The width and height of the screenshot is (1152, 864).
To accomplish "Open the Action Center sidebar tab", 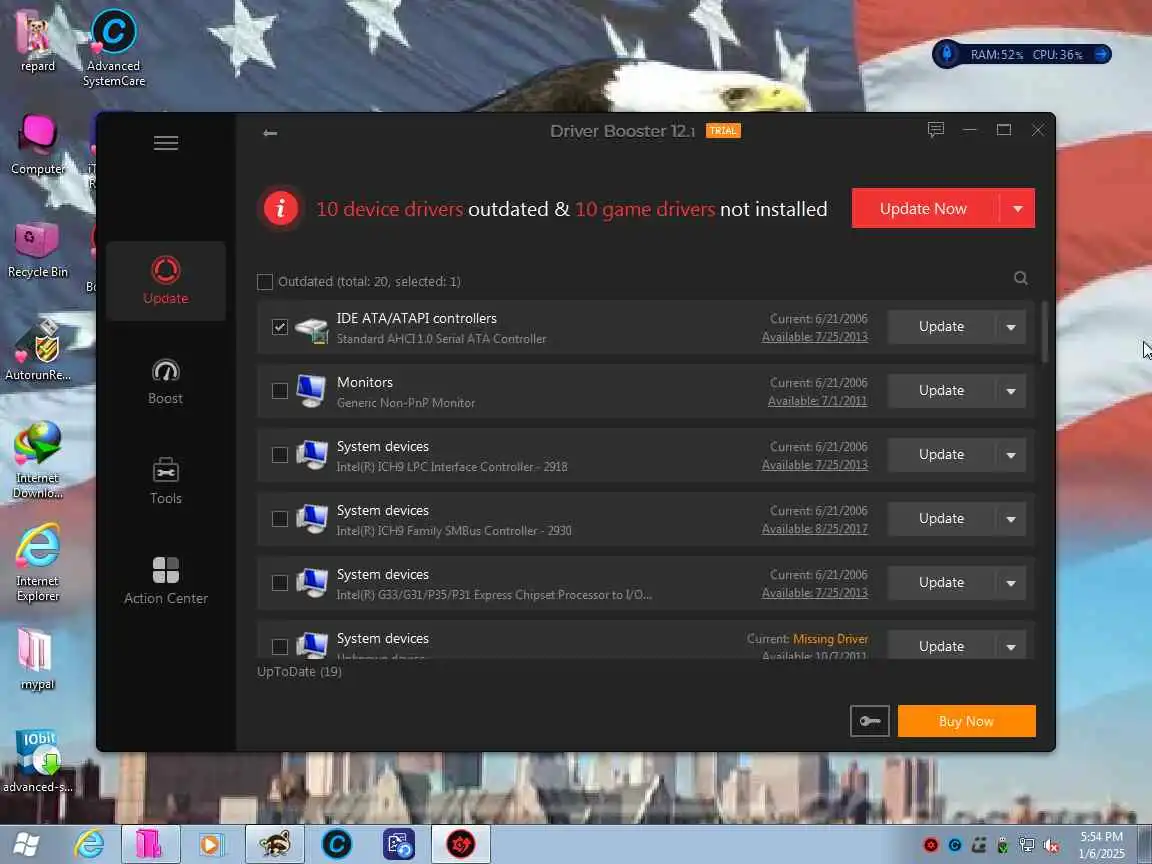I will (165, 580).
